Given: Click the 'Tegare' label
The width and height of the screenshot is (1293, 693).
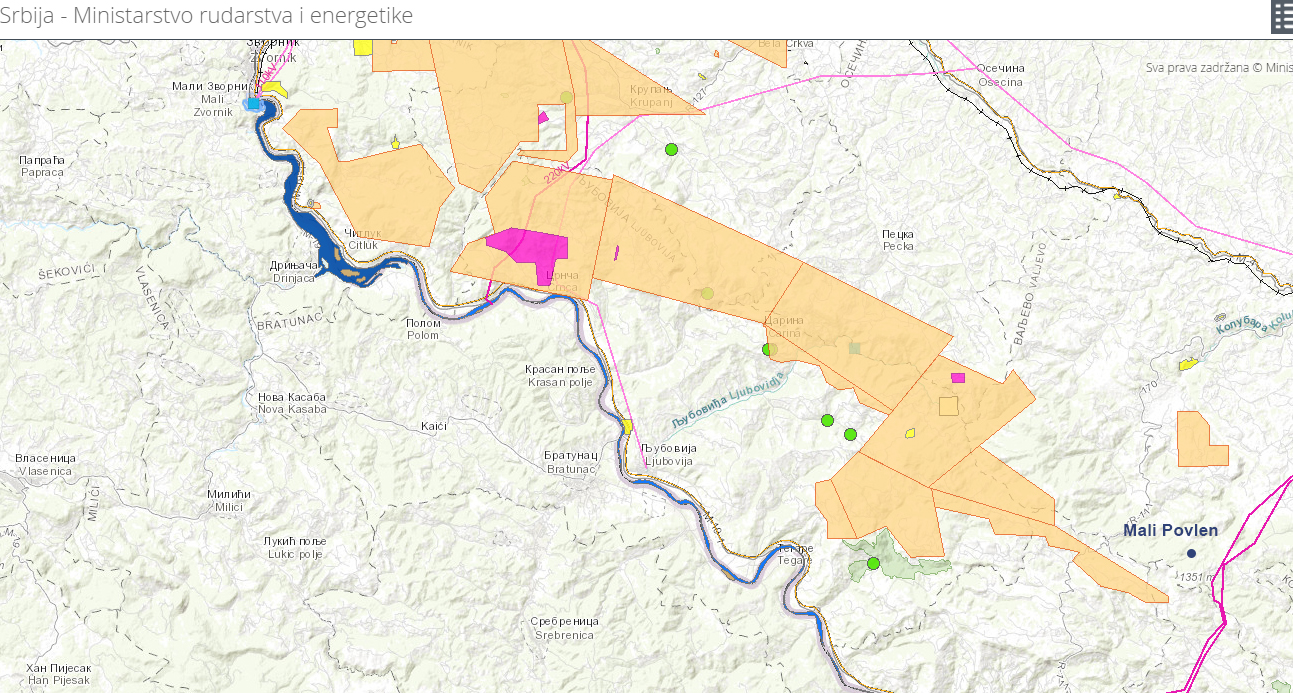Looking at the screenshot, I should [x=796, y=555].
